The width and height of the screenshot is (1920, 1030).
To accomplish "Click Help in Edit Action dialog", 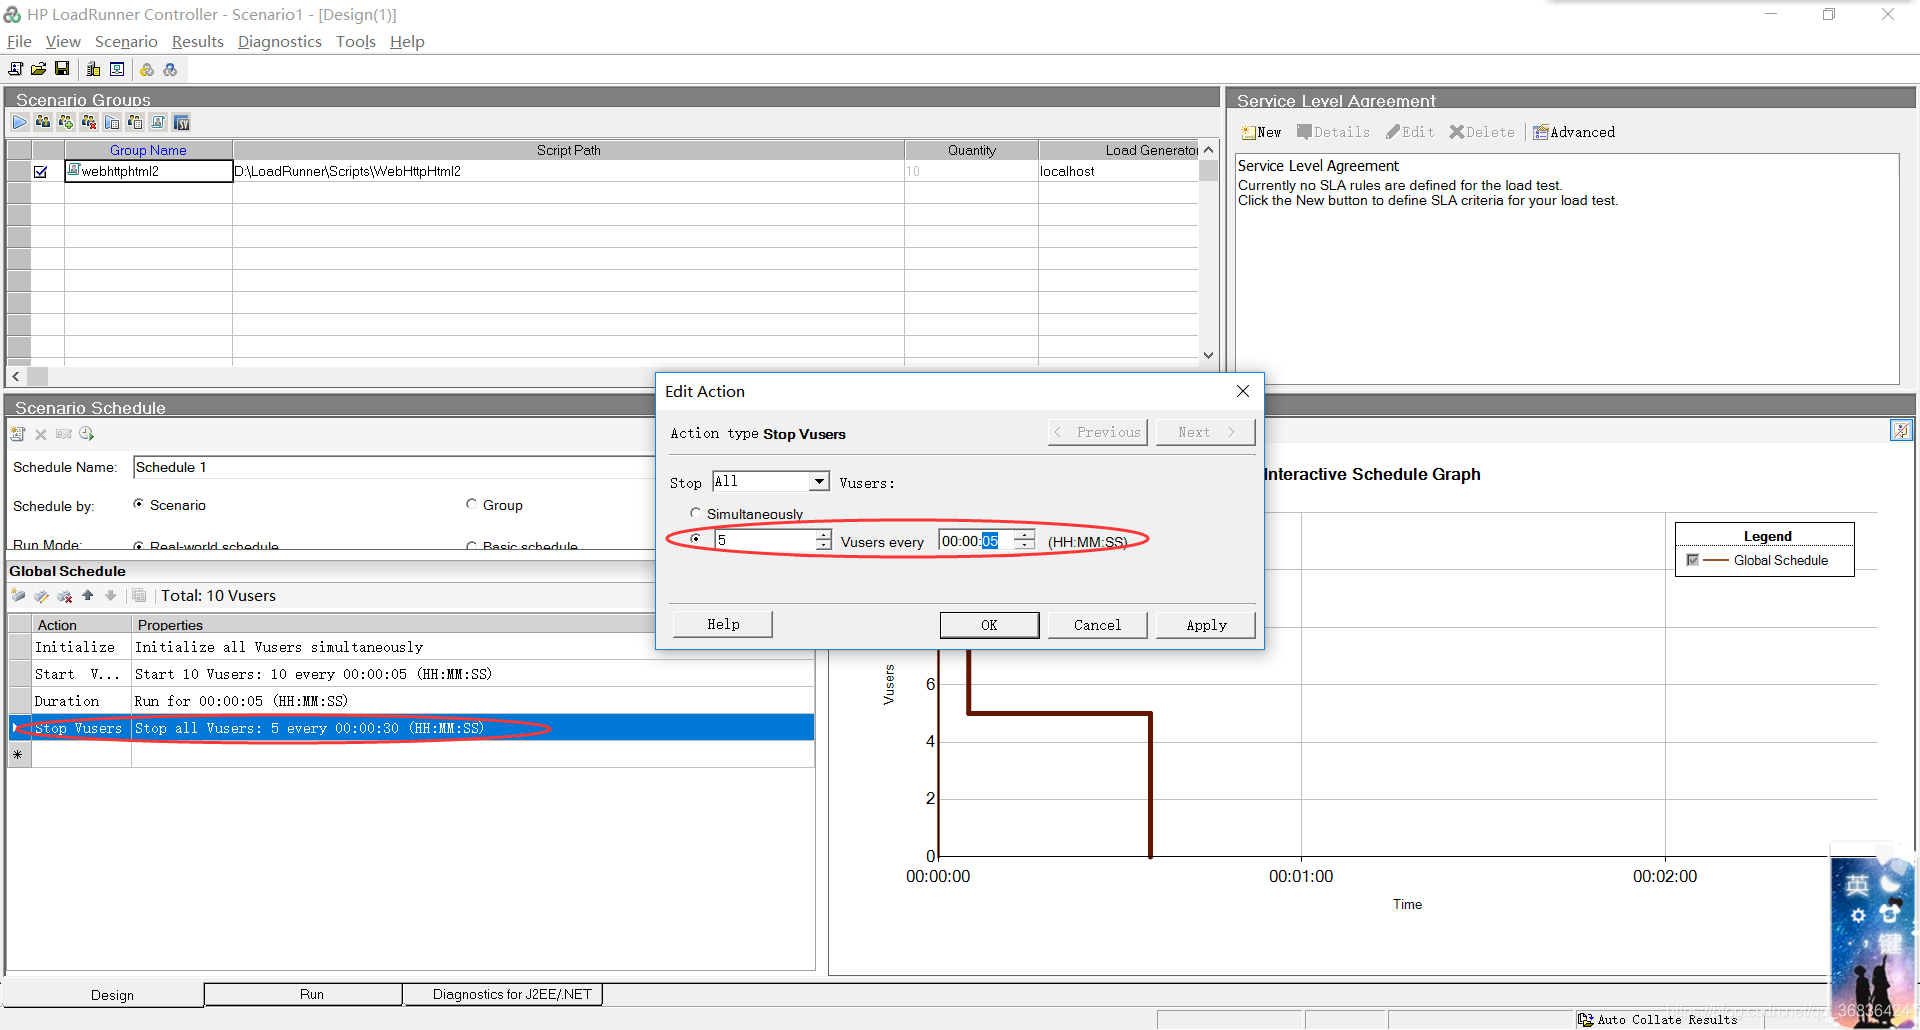I will 723,624.
